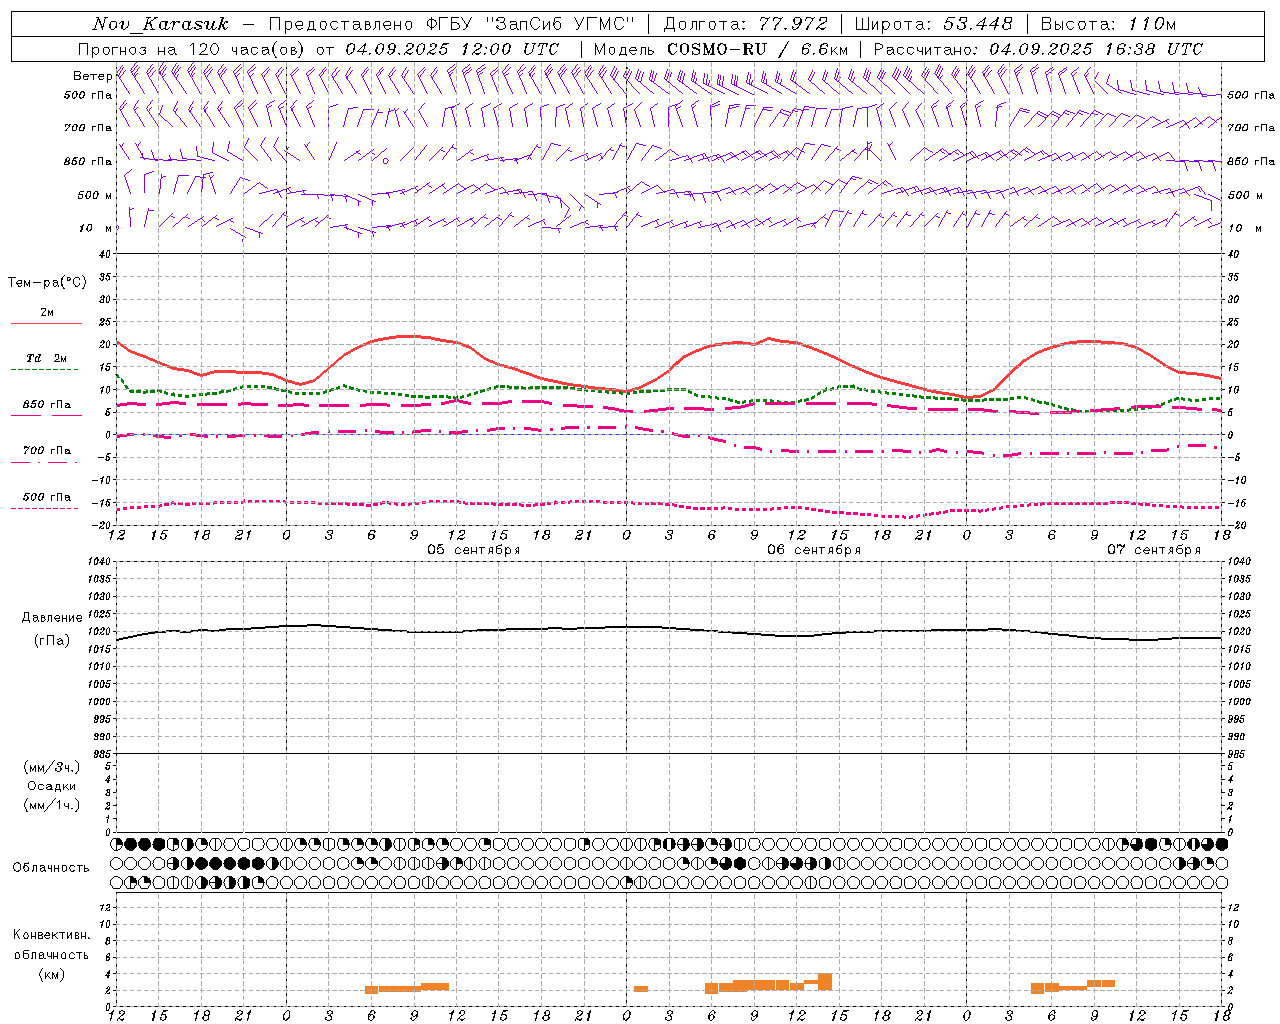This screenshot has height=1024, width=1280.
Task: Select the latitude value "Широта: 53.448"
Action: [933, 24]
